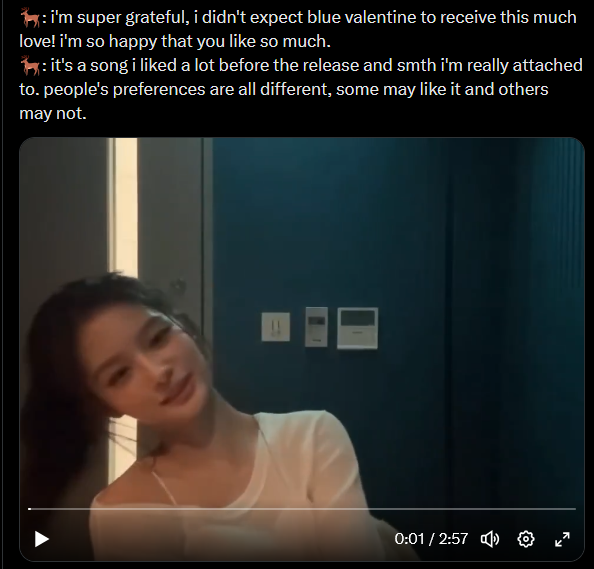Screen dimensions: 594x569
Task: Click the "love! i'm so happy" text line
Action: pos(175,41)
